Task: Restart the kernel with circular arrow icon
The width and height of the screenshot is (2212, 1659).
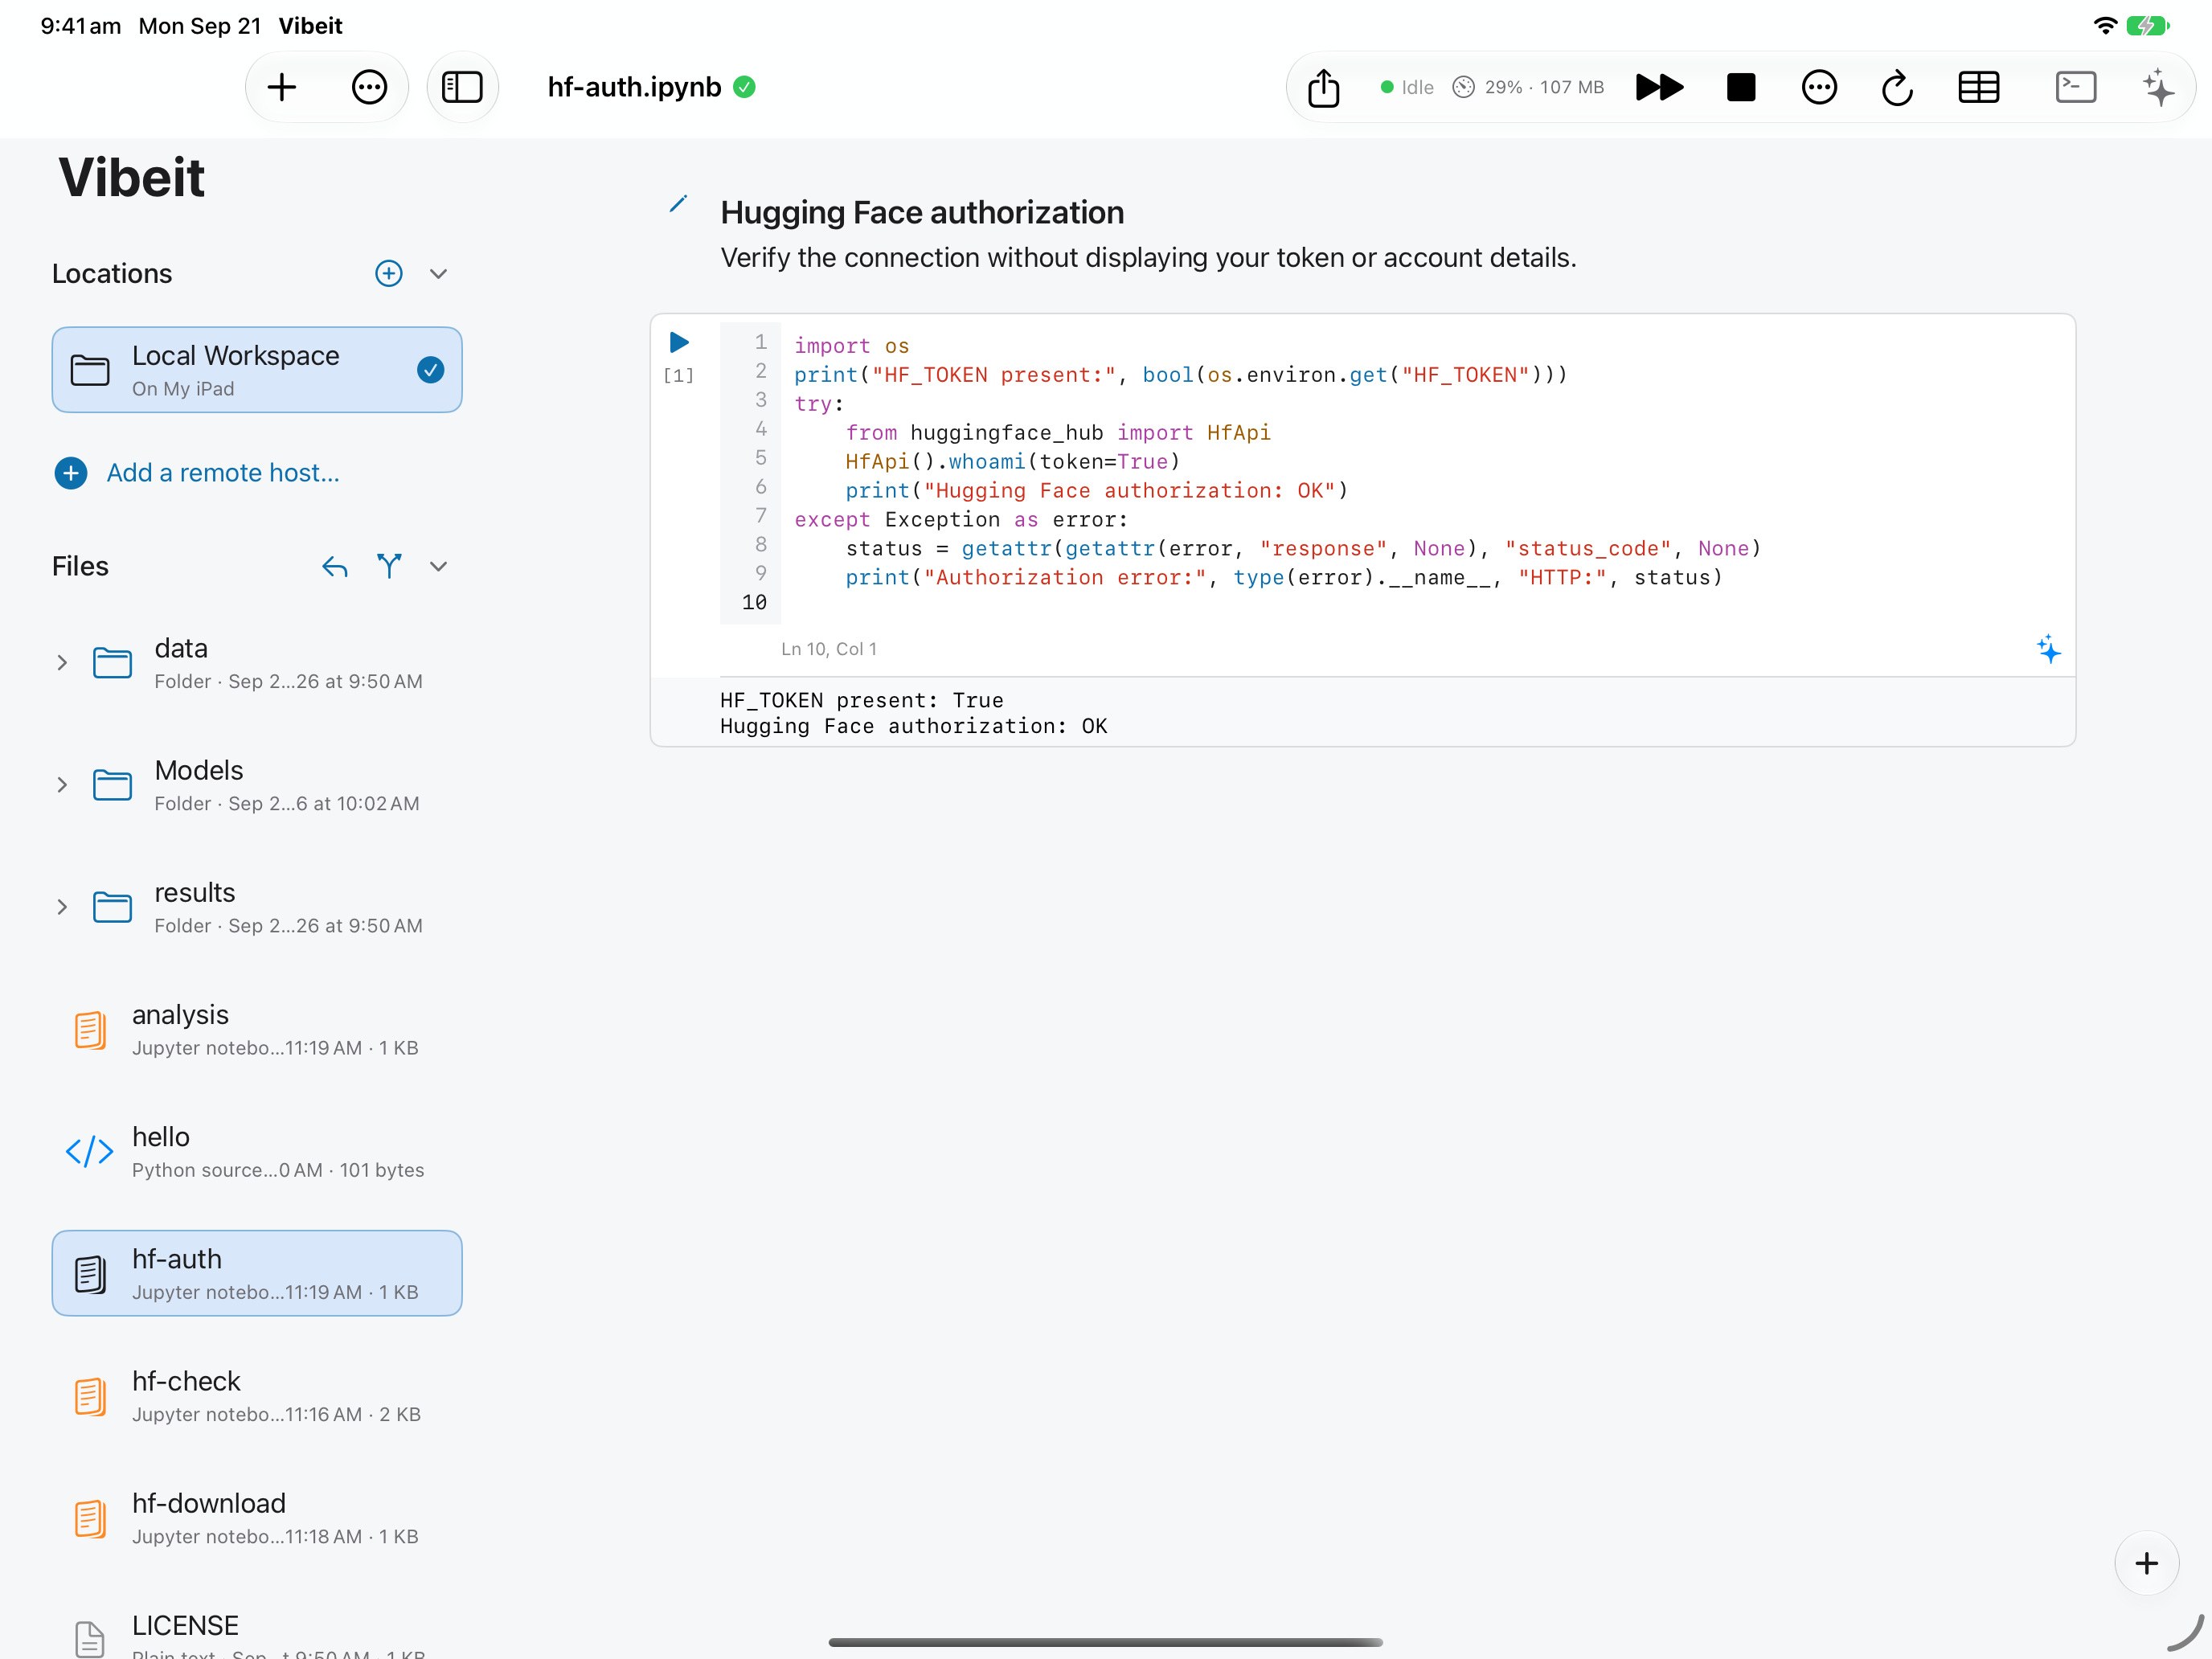Action: [1896, 87]
